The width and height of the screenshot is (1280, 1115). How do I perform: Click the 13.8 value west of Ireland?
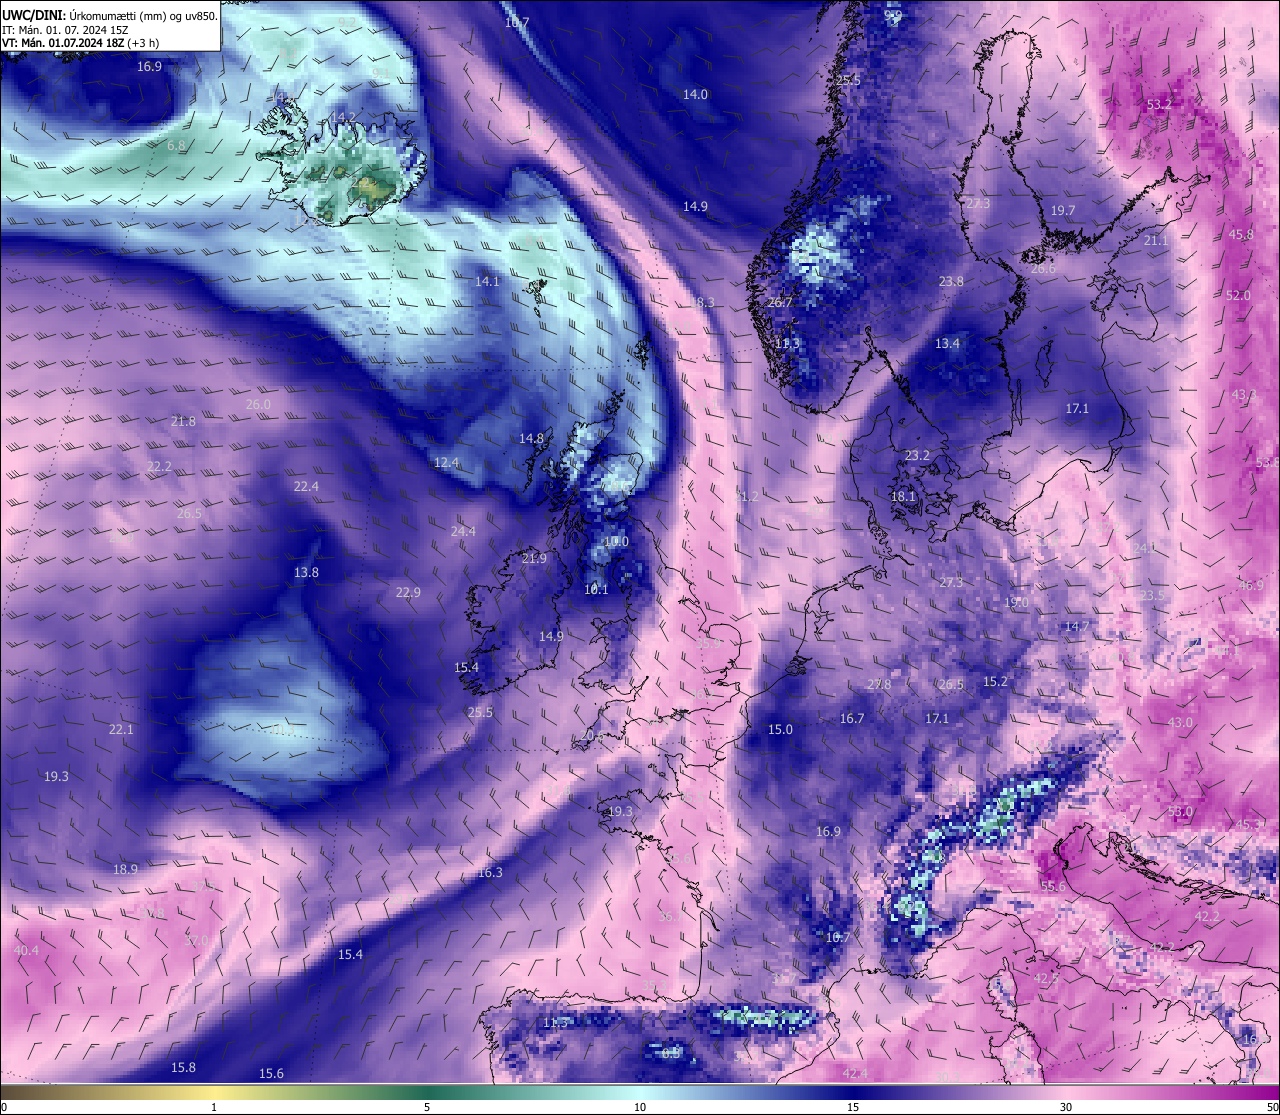[306, 572]
